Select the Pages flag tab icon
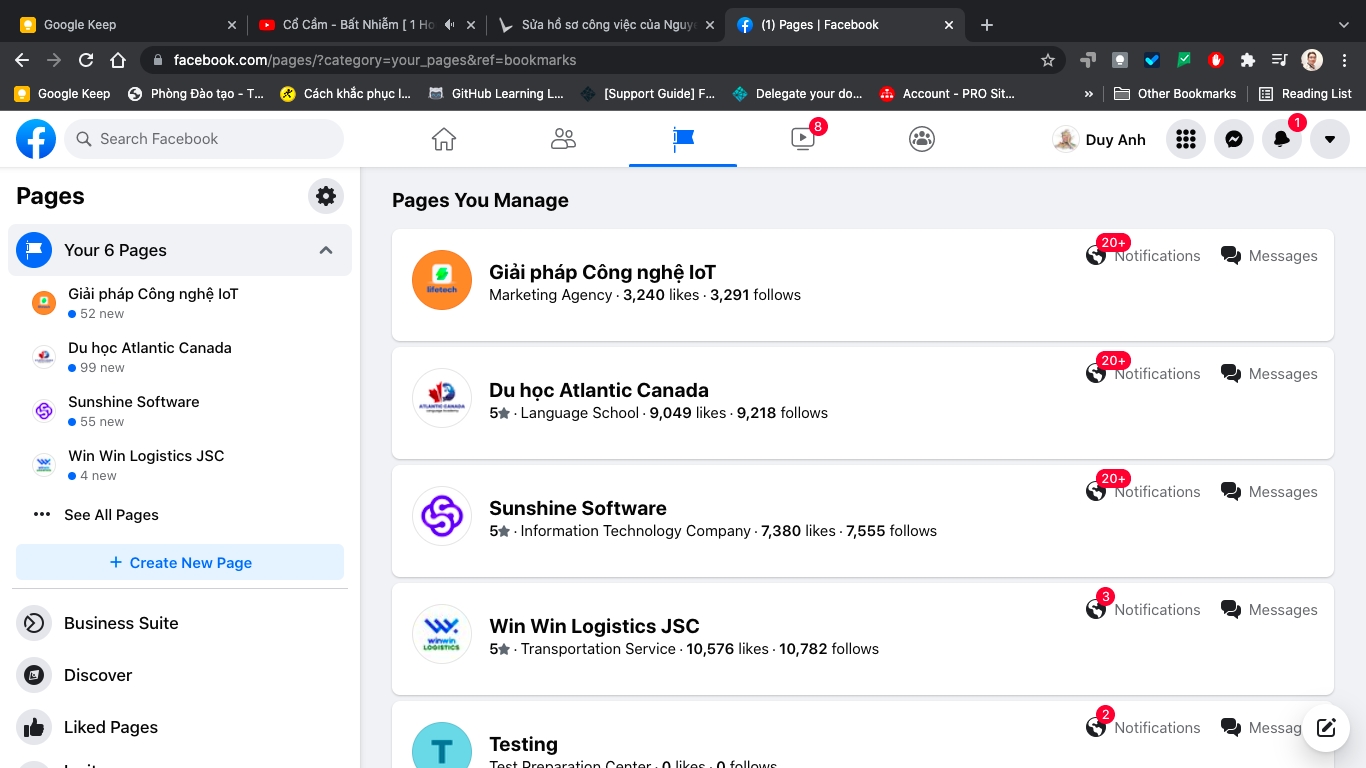This screenshot has height=768, width=1366. [683, 139]
